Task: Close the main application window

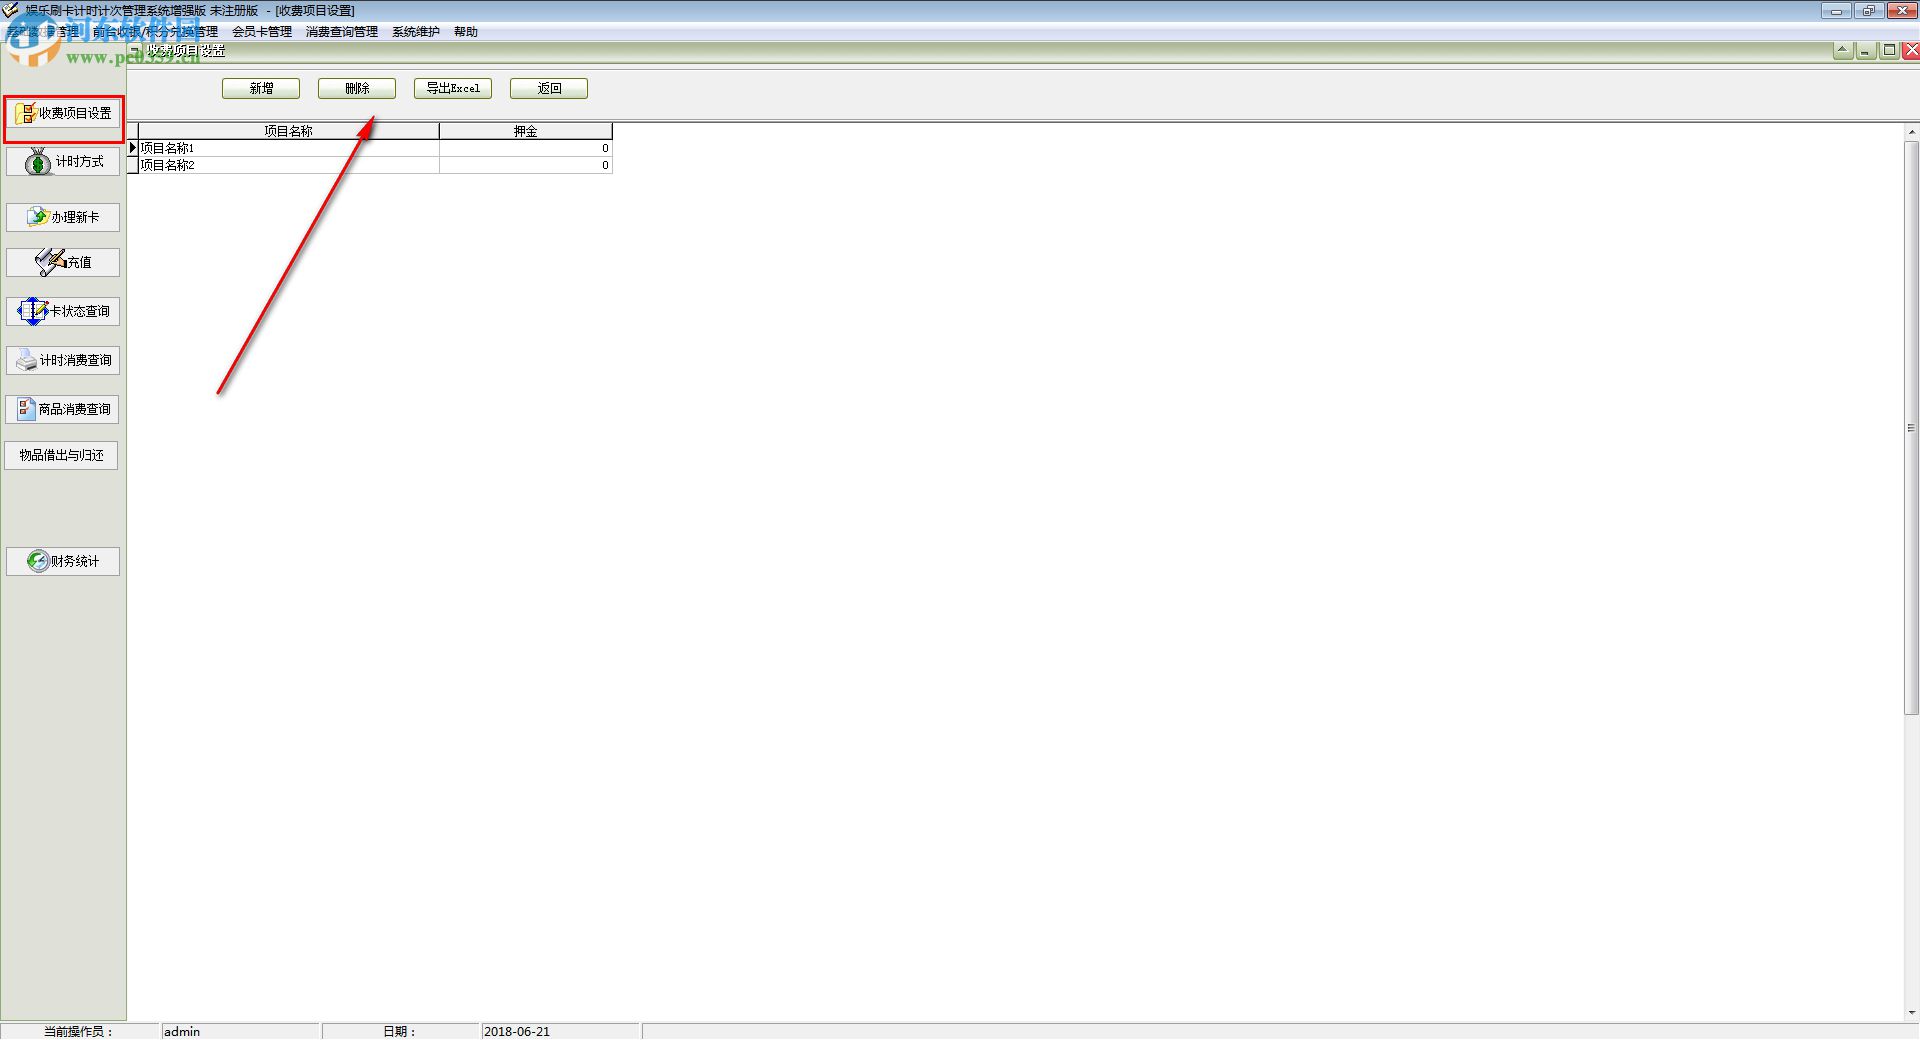Action: [1901, 11]
